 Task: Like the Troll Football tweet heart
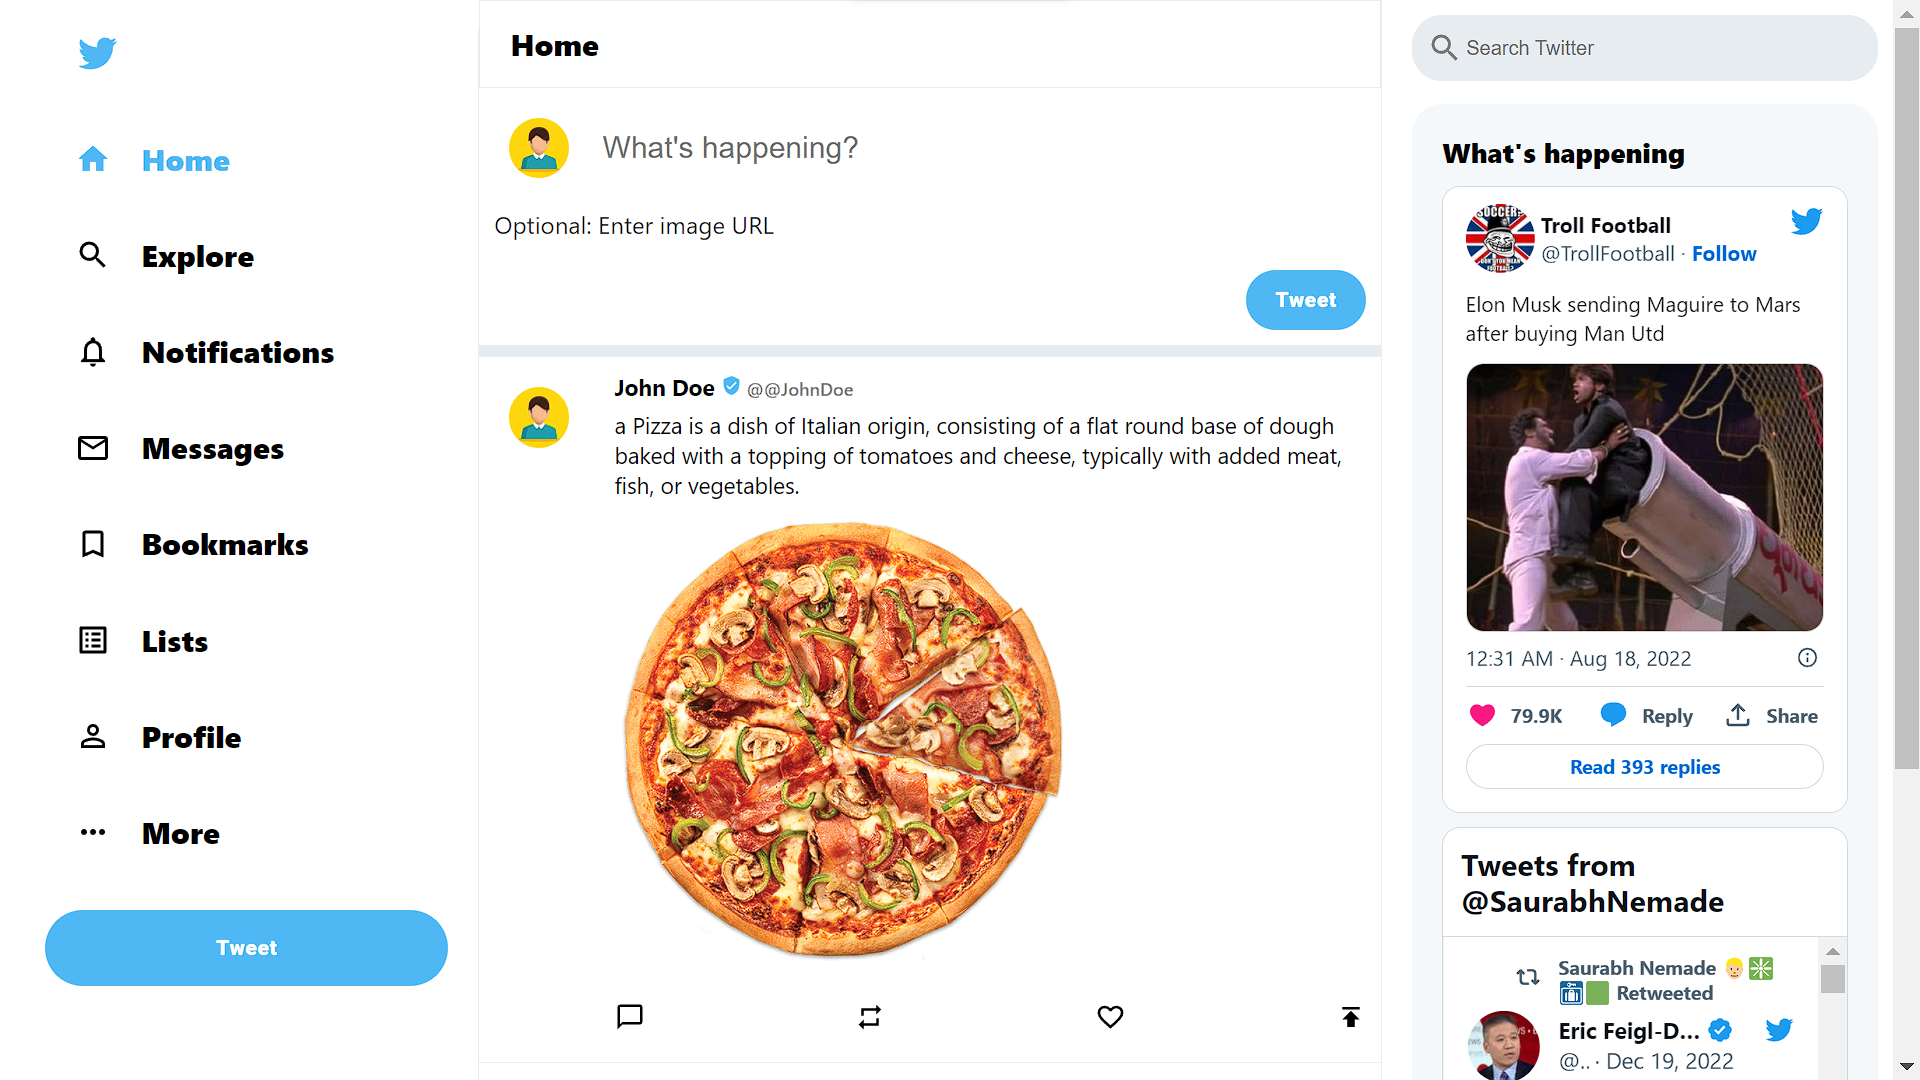1482,715
